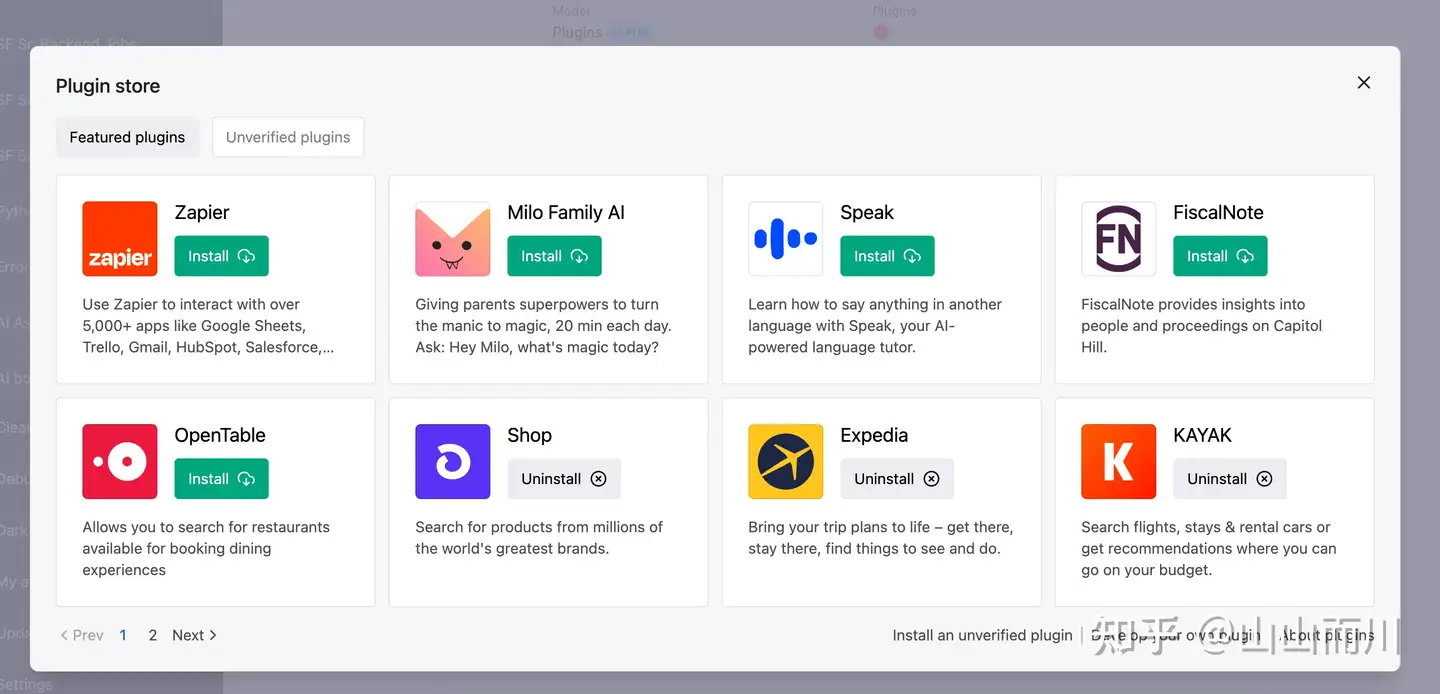Install the Speak plugin
1440x694 pixels.
pos(887,256)
